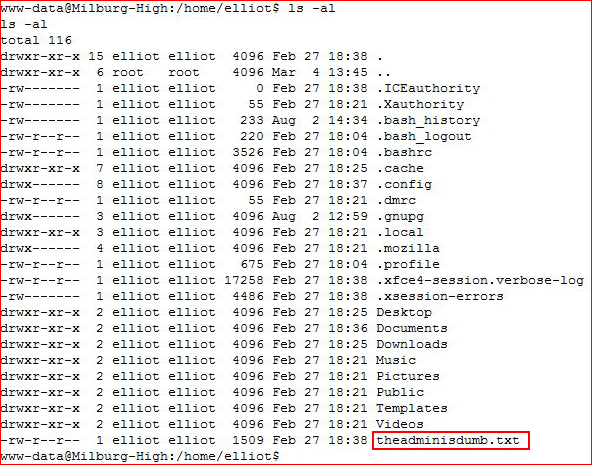Click the .xsession-errors filename
Screen dimensions: 592x465
point(440,296)
